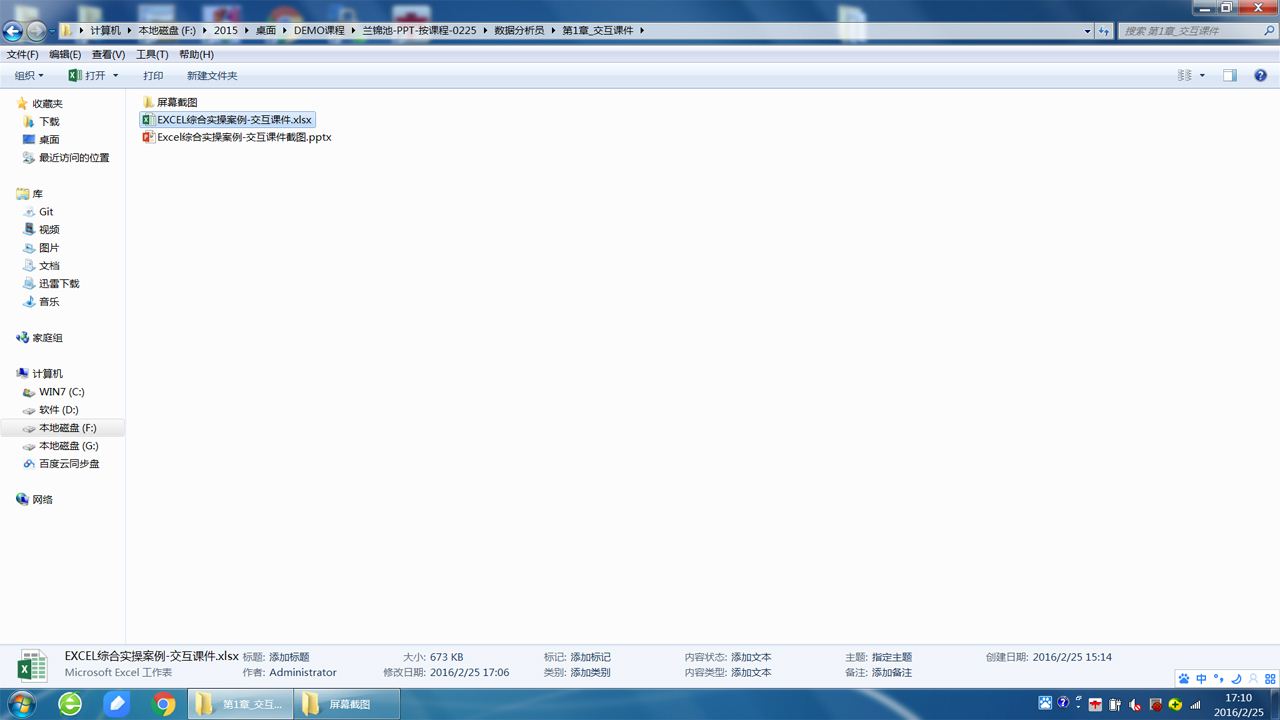Open DEMO课程 breadcrumb segment
Viewport: 1280px width, 720px height.
pyautogui.click(x=319, y=31)
